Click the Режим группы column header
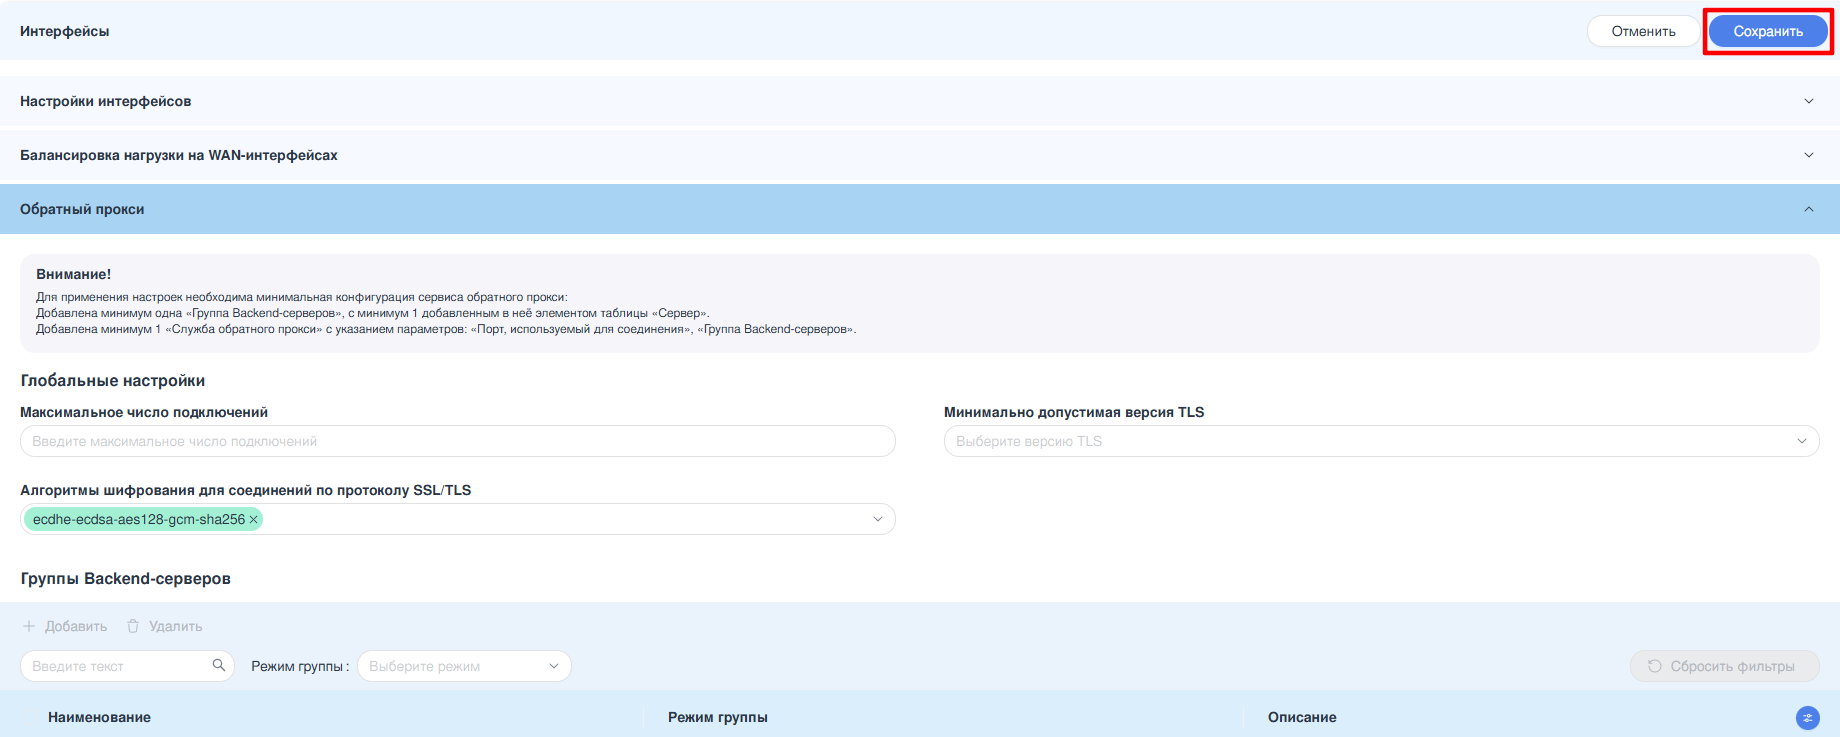The image size is (1840, 737). point(717,717)
